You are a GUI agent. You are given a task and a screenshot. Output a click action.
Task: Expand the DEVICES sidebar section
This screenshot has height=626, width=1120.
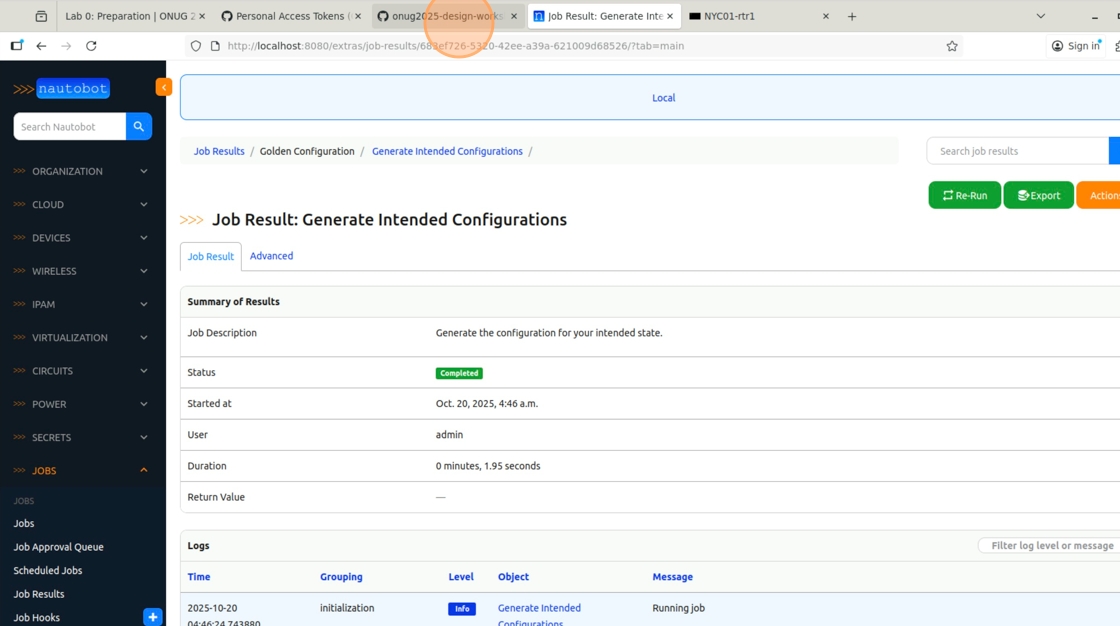tap(83, 238)
